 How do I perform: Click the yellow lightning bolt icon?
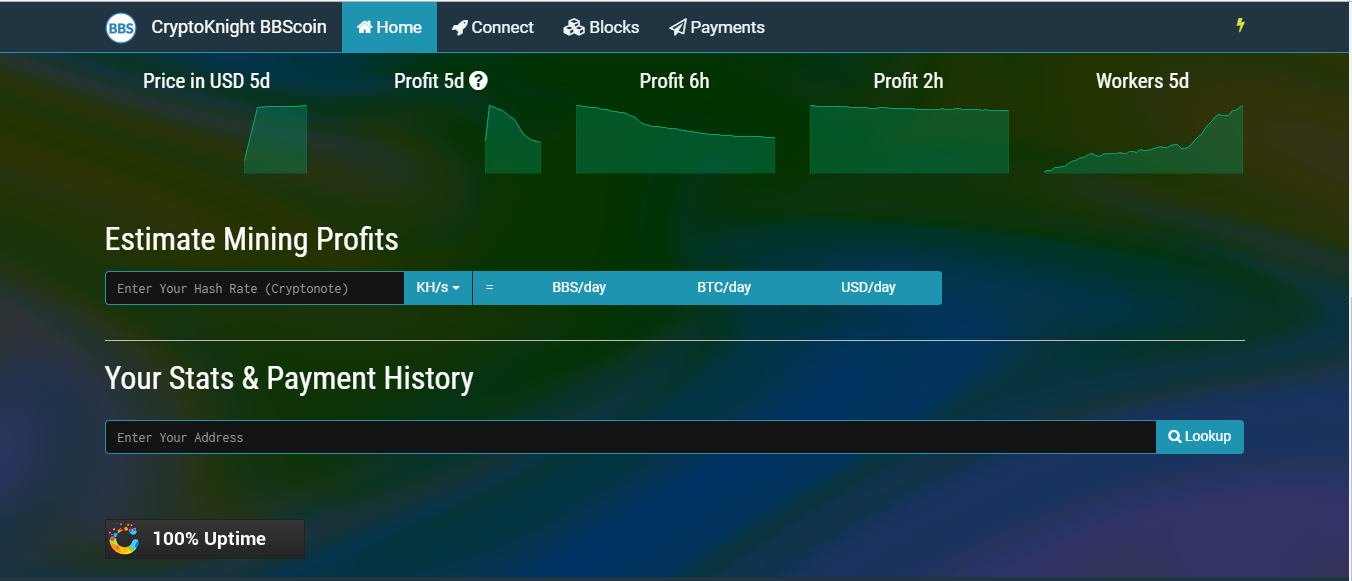coord(1240,26)
